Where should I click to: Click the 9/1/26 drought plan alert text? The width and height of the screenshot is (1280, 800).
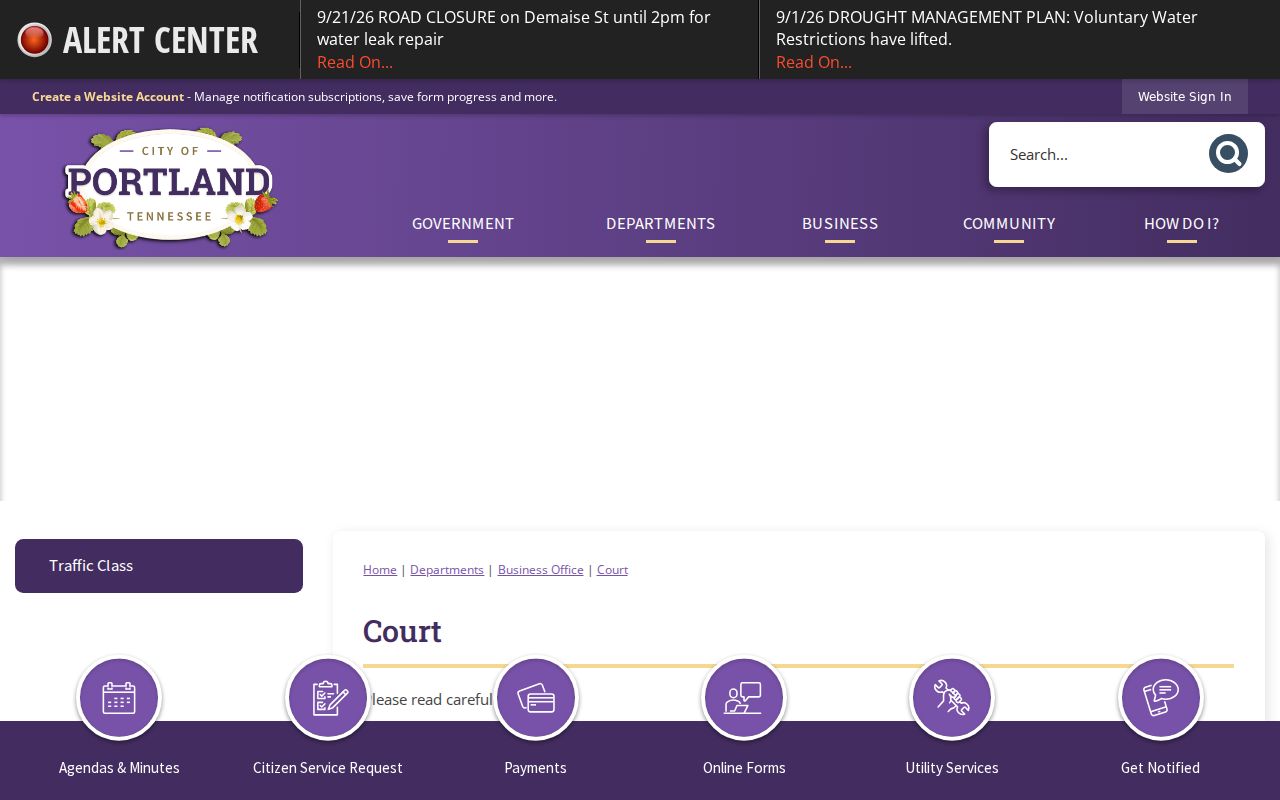(987, 28)
